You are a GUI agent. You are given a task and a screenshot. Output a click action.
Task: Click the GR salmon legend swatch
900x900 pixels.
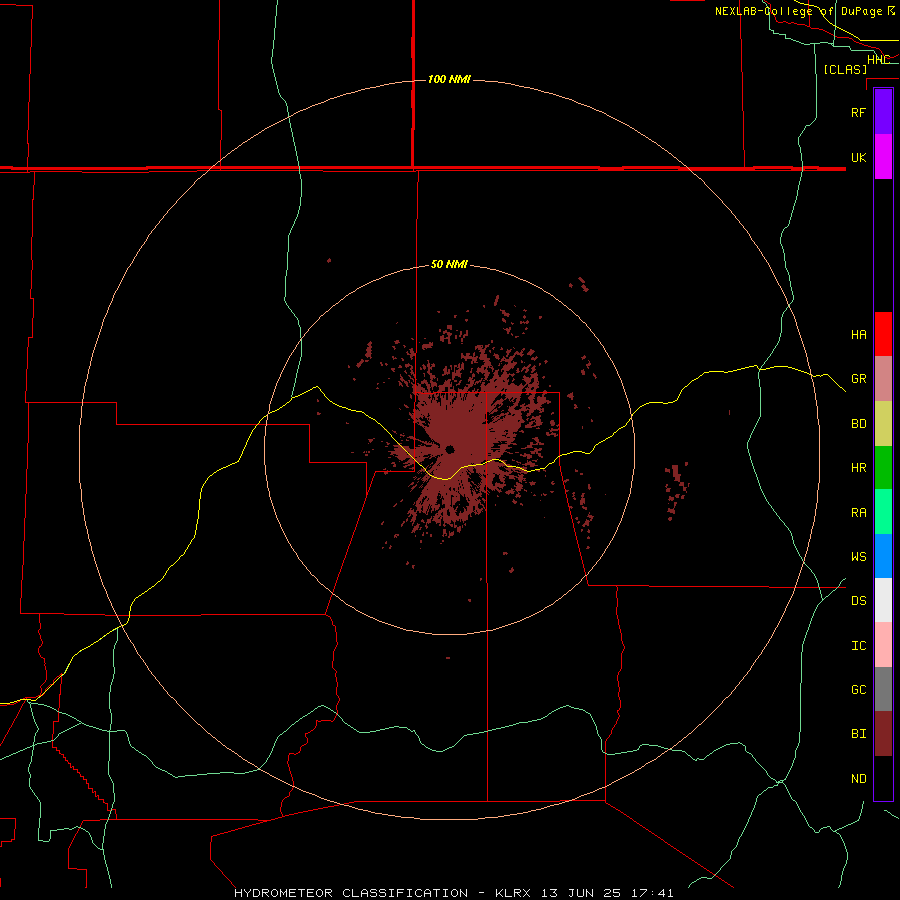tap(883, 379)
